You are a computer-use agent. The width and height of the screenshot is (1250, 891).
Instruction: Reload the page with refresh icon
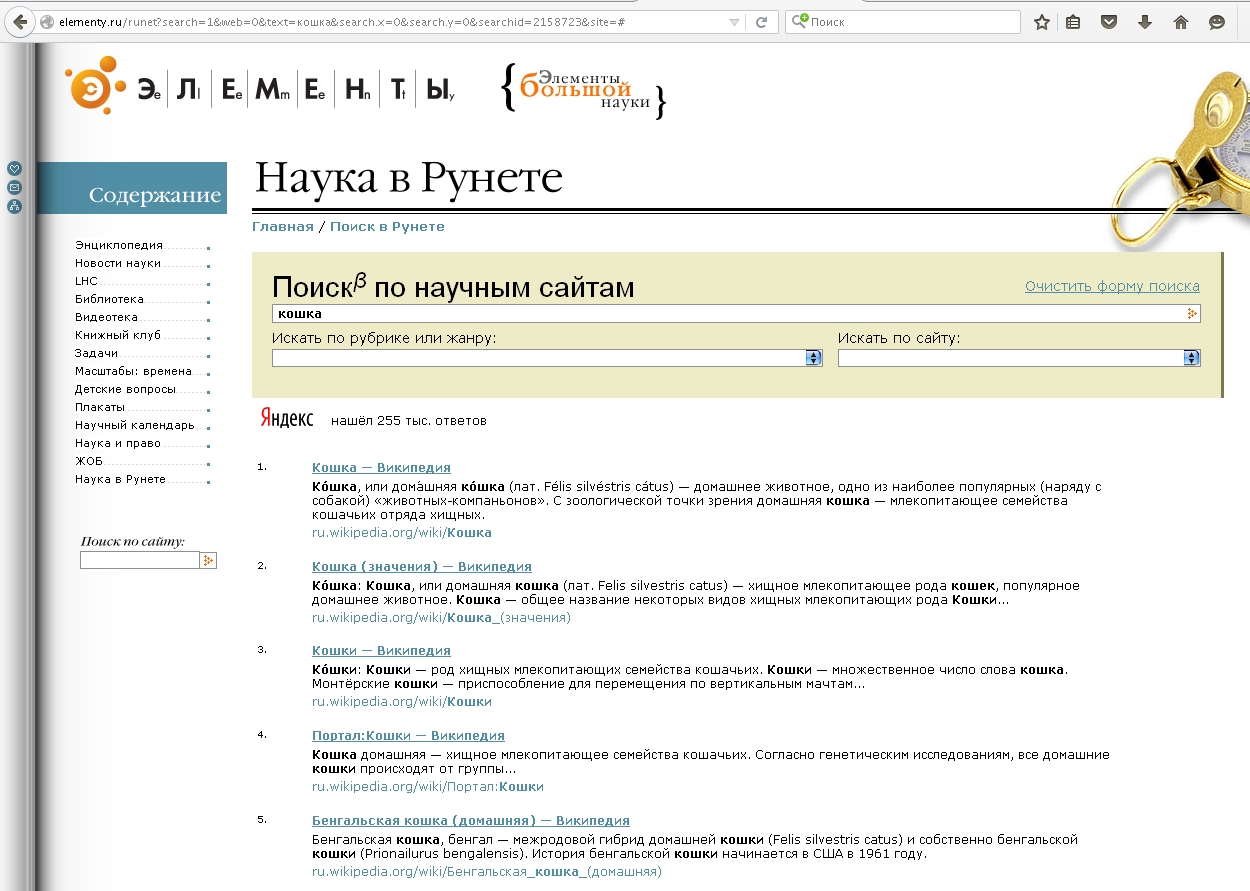coord(761,21)
